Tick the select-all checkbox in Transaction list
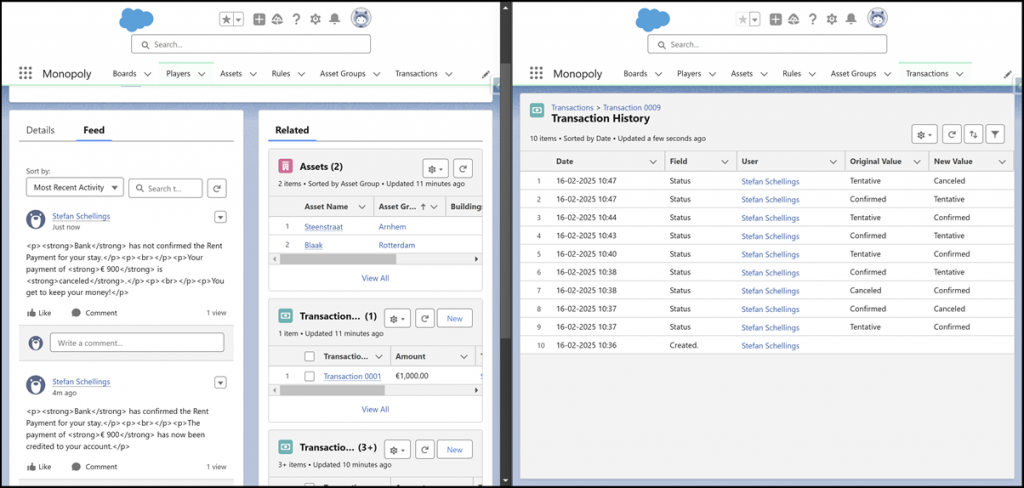The width and height of the screenshot is (1024, 488). (310, 356)
